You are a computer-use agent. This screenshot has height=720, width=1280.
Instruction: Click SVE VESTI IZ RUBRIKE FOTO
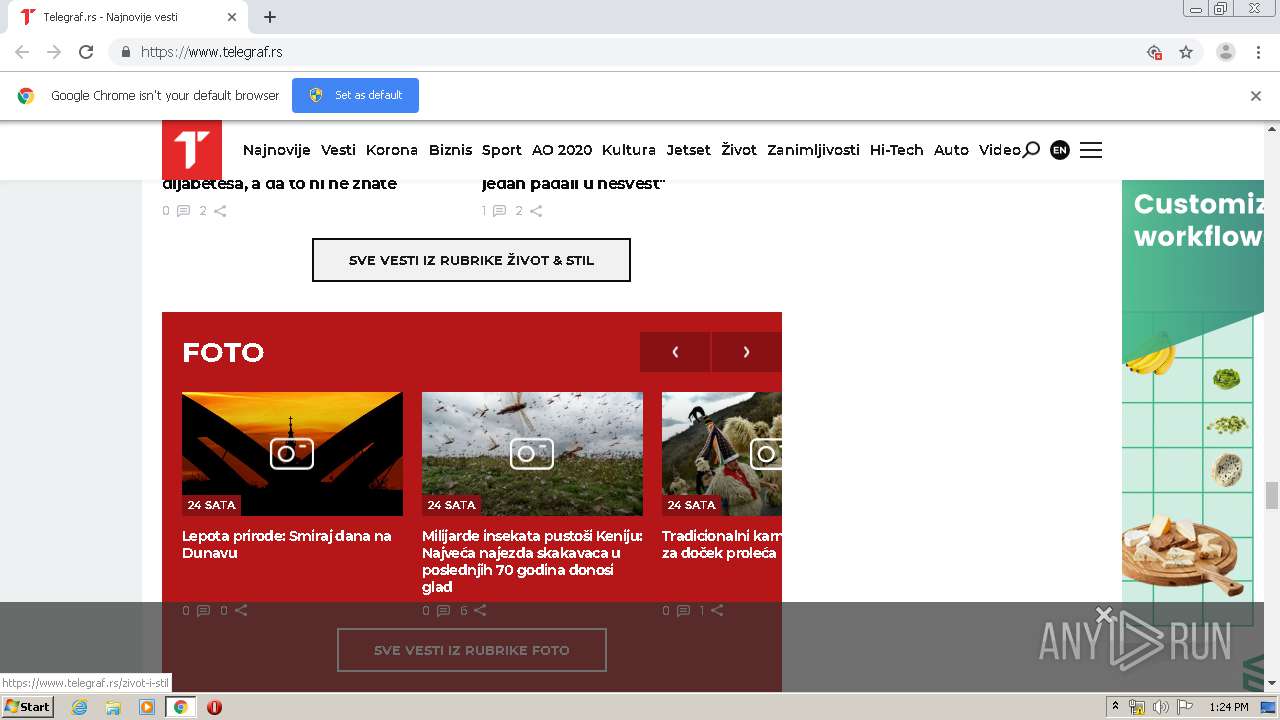(x=472, y=650)
